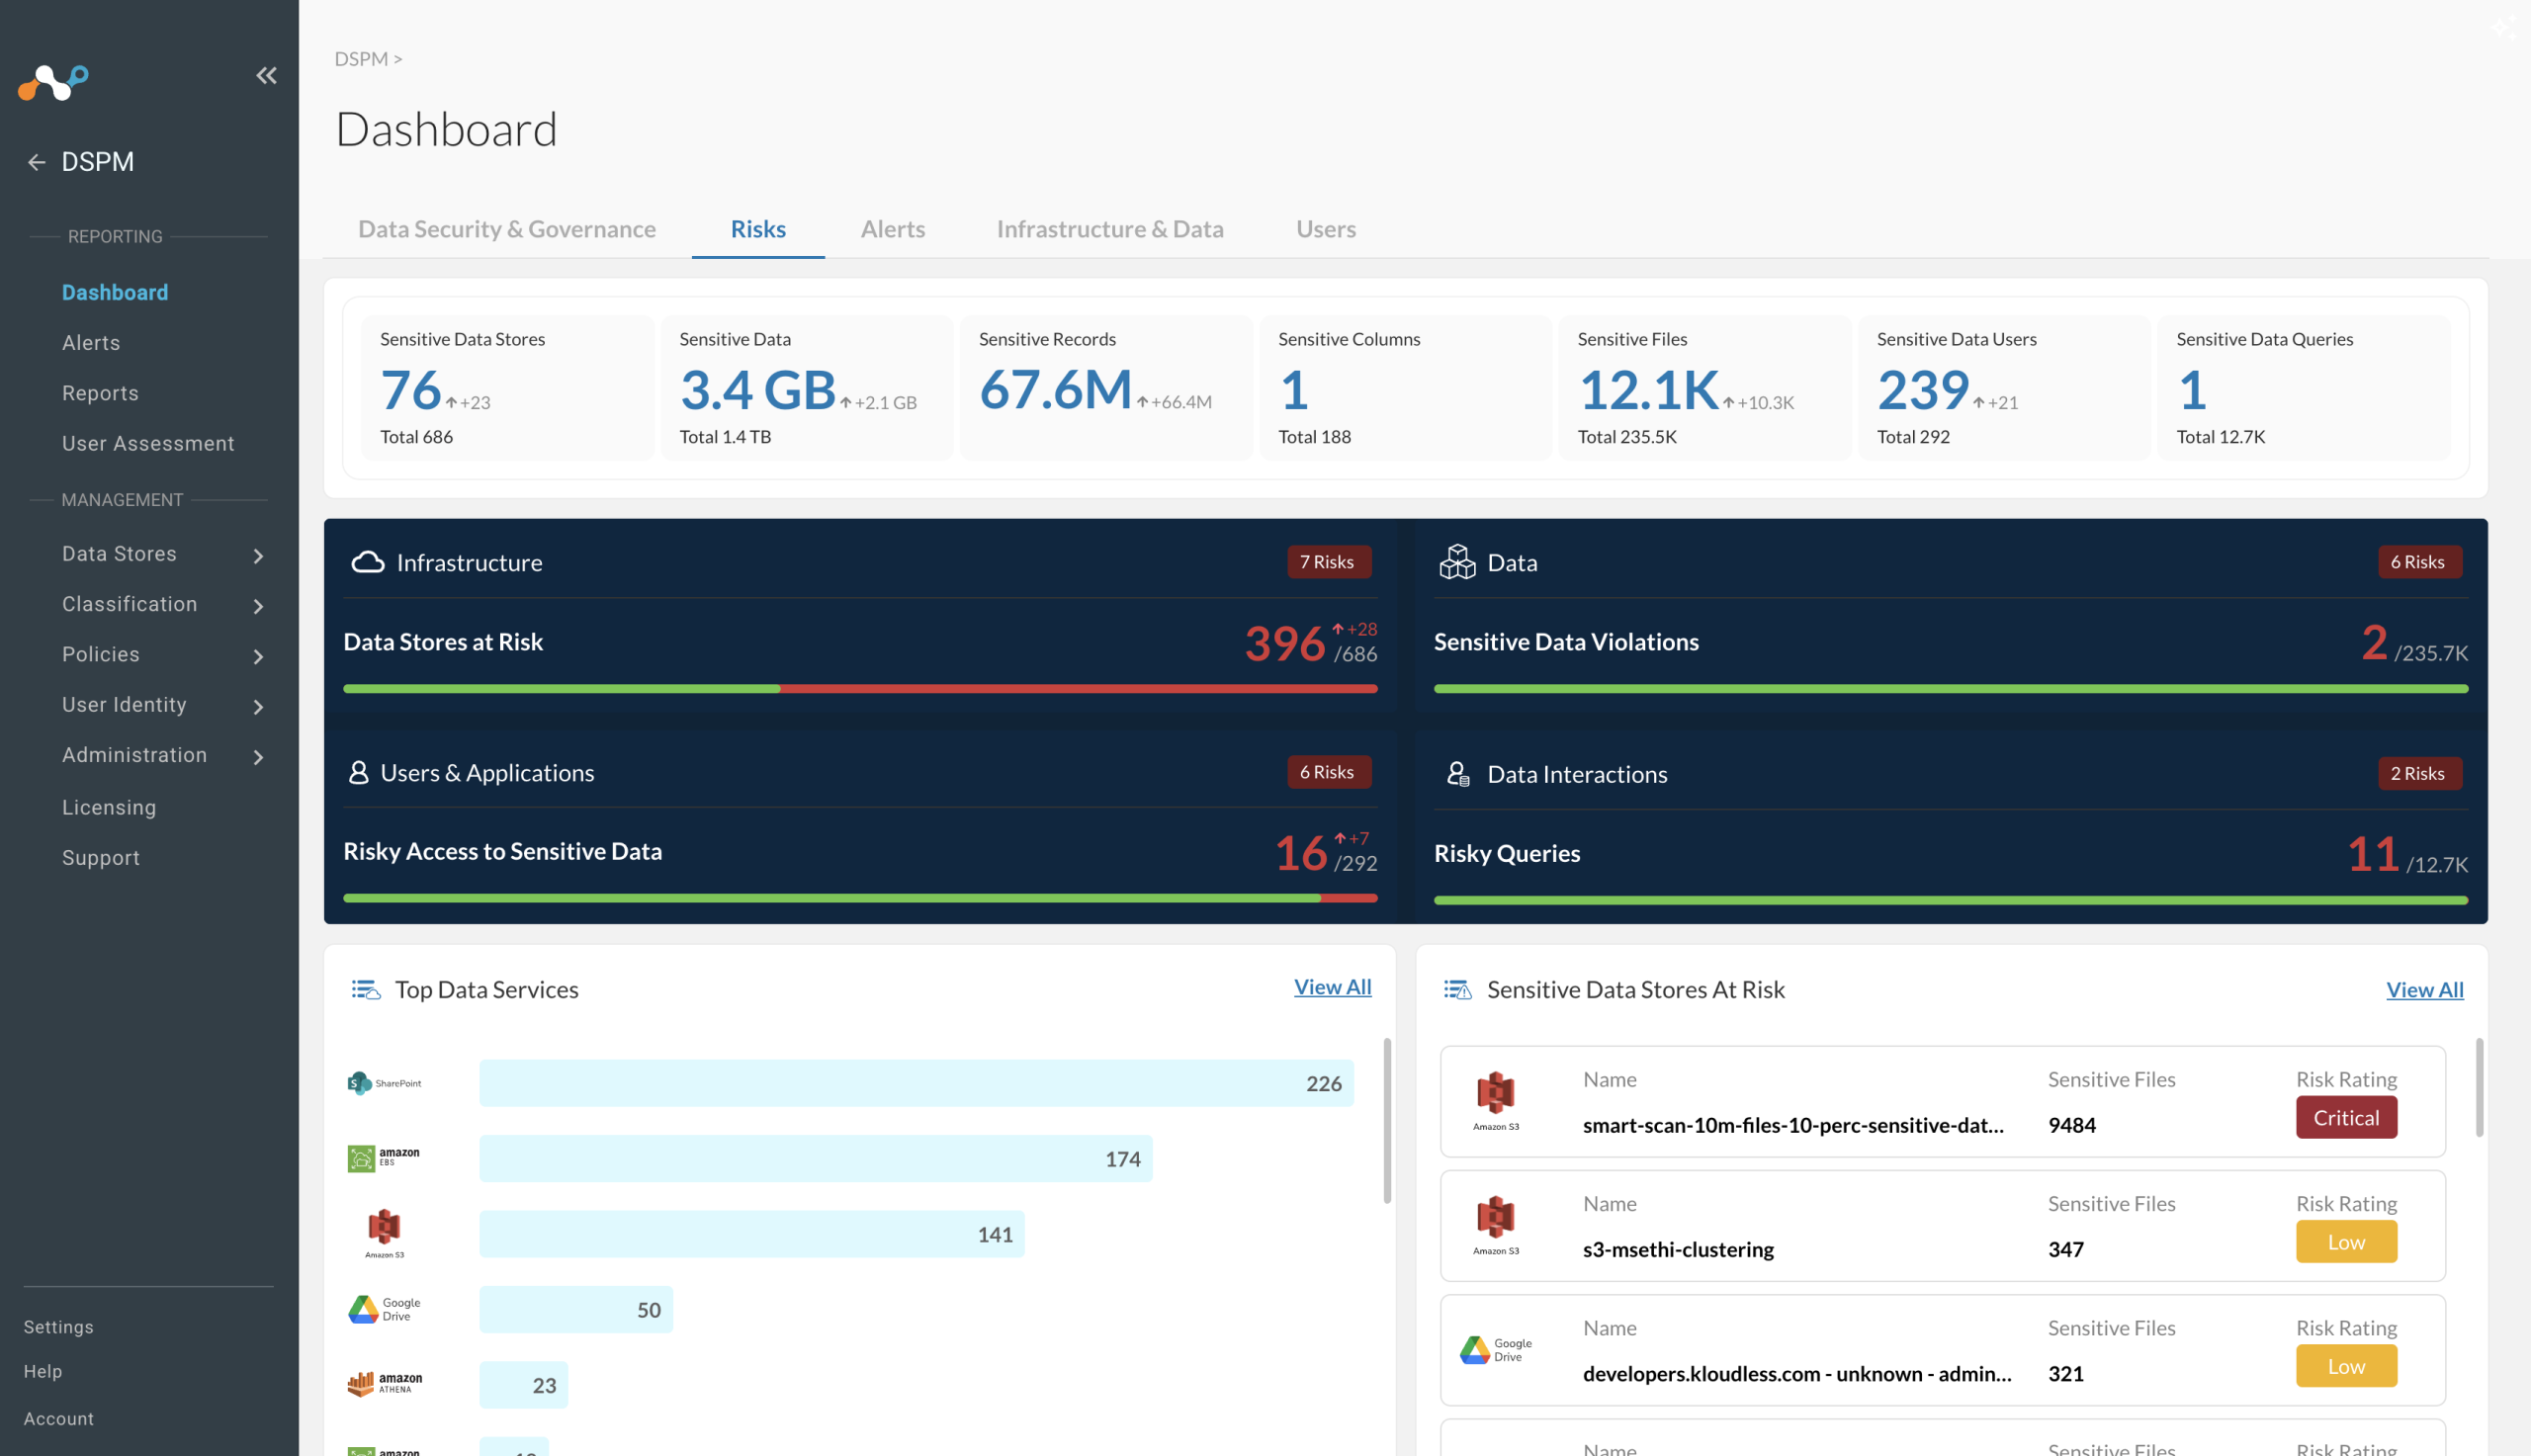The height and width of the screenshot is (1456, 2531).
Task: Expand the Data Stores menu chevron
Action: [258, 555]
